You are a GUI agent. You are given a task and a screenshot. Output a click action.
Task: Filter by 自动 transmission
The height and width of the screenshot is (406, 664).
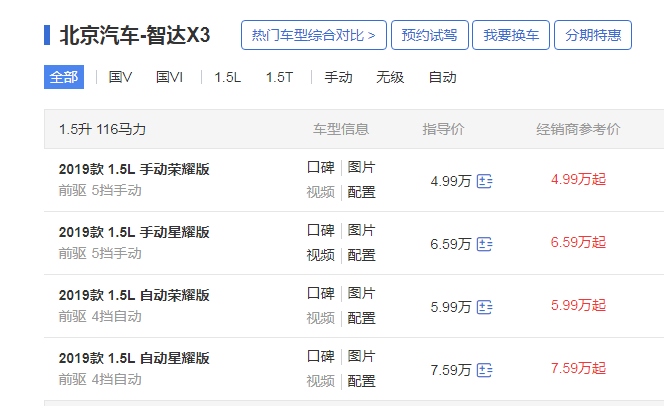click(x=443, y=77)
